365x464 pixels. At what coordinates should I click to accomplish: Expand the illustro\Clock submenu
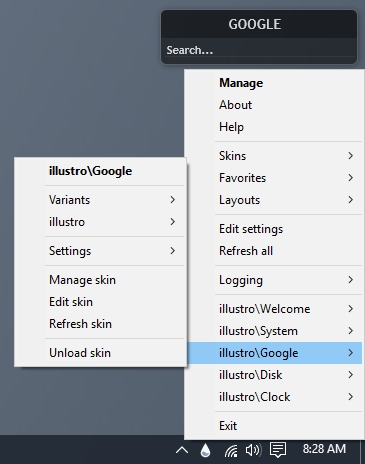274,397
